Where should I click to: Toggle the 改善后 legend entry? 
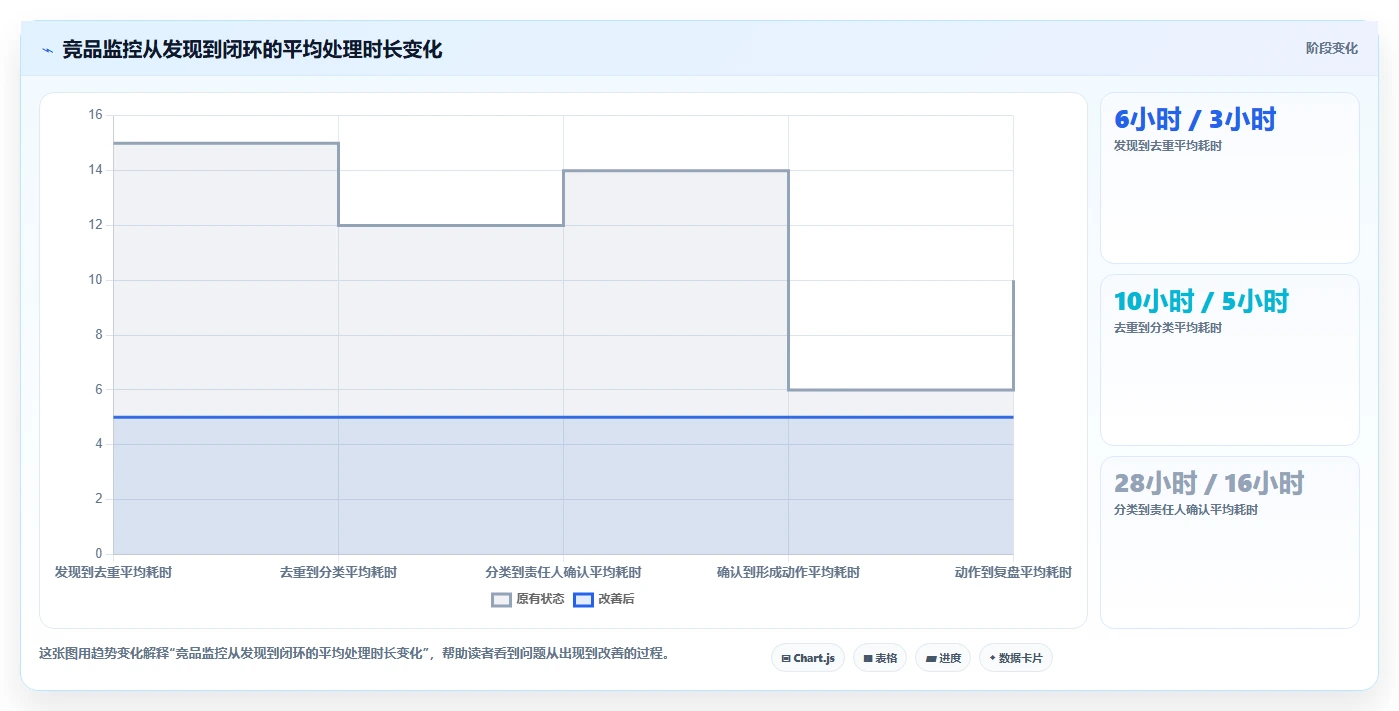(x=604, y=599)
